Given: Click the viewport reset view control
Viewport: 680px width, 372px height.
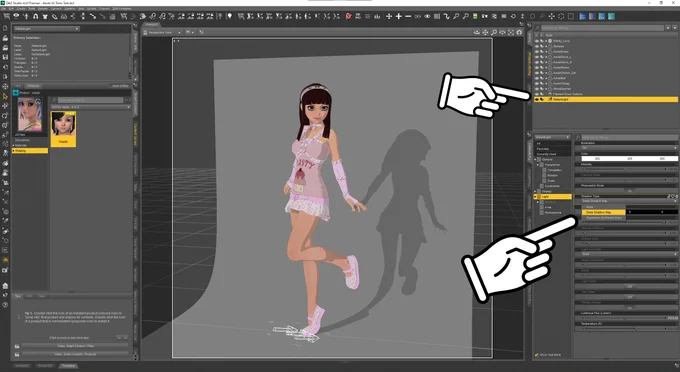Looking at the screenshot, I should coord(519,32).
